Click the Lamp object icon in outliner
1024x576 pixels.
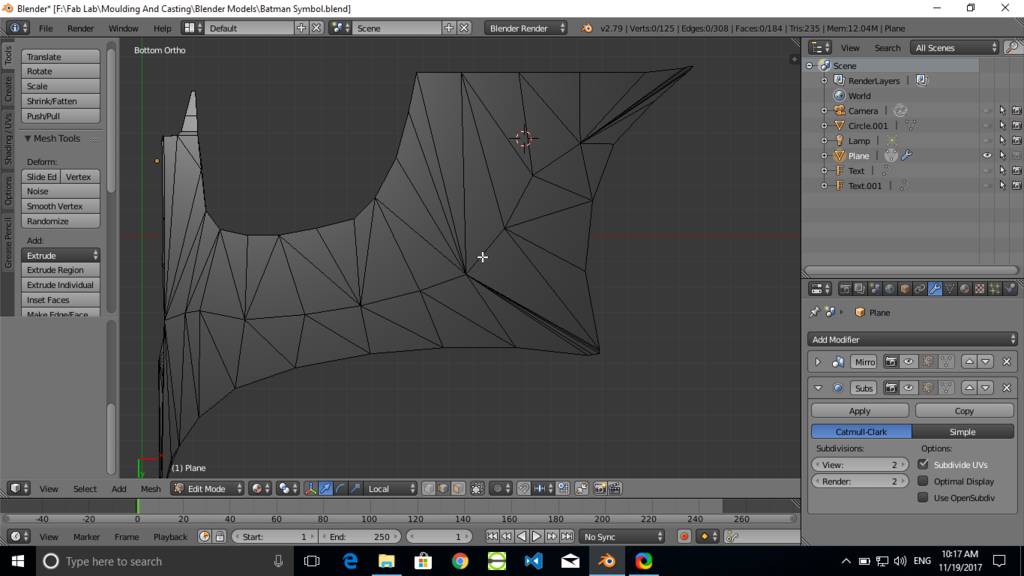839,141
